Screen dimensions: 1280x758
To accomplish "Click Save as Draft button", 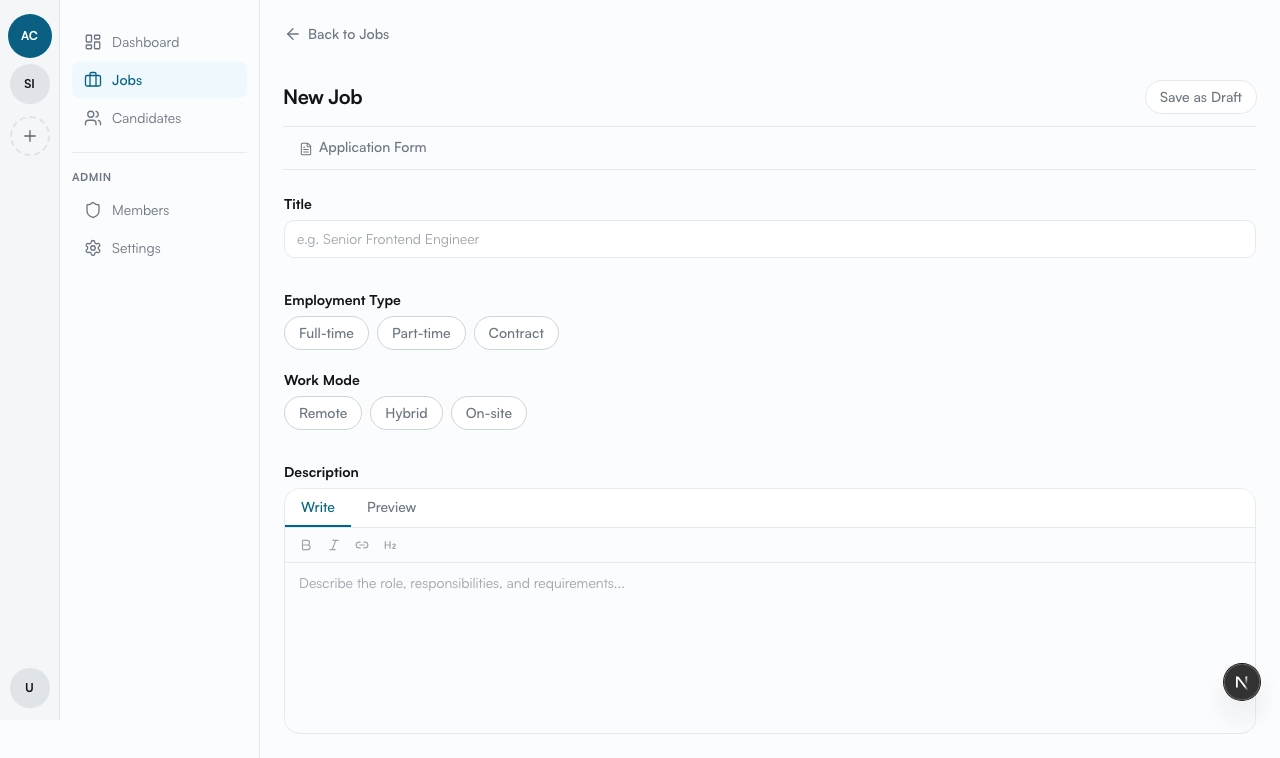I will (1200, 97).
